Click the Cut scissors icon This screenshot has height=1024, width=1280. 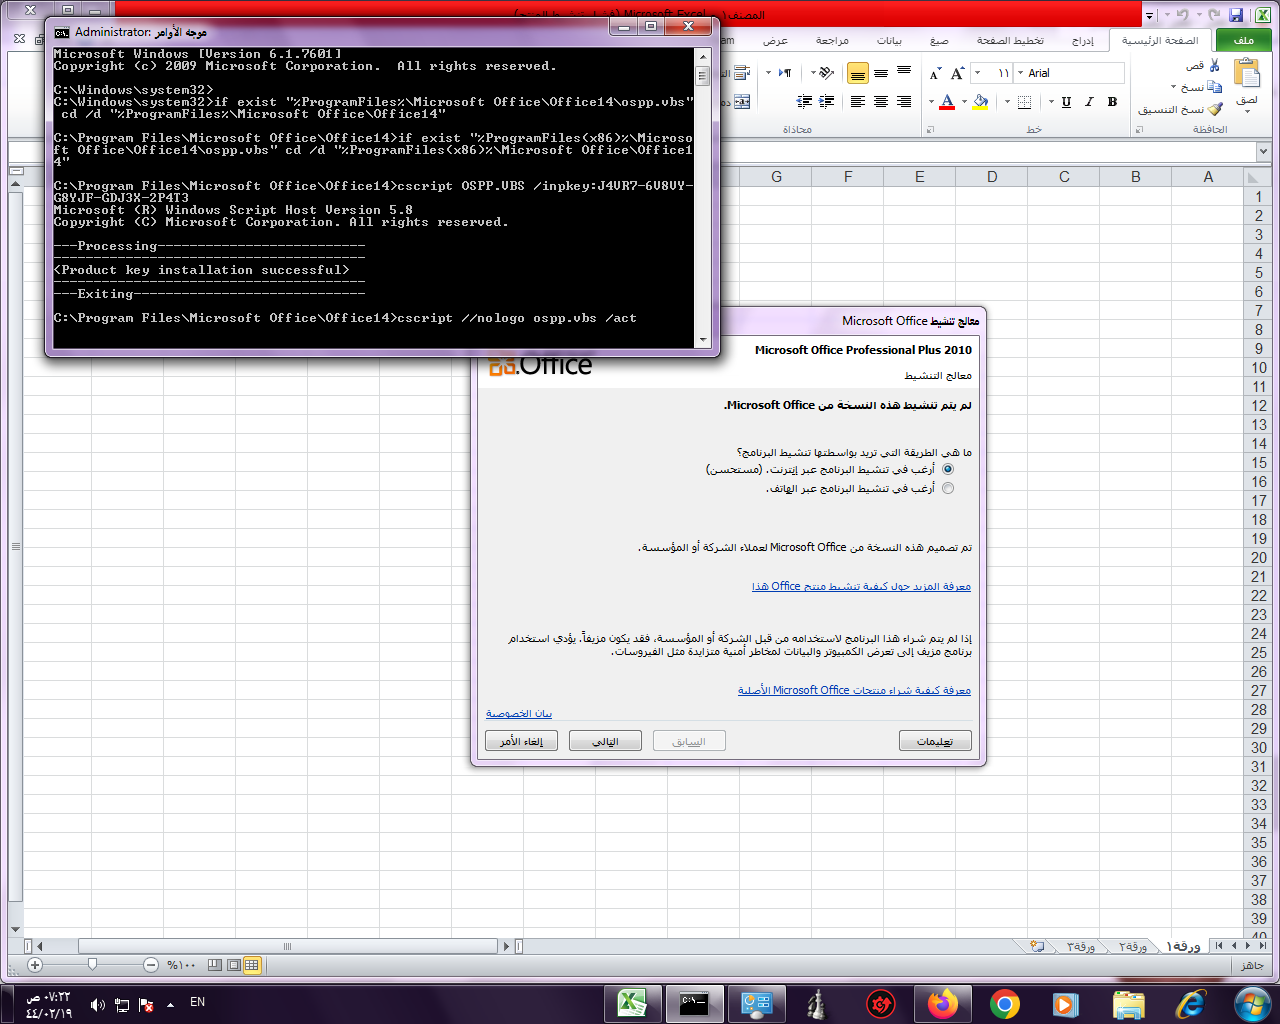coord(1214,66)
